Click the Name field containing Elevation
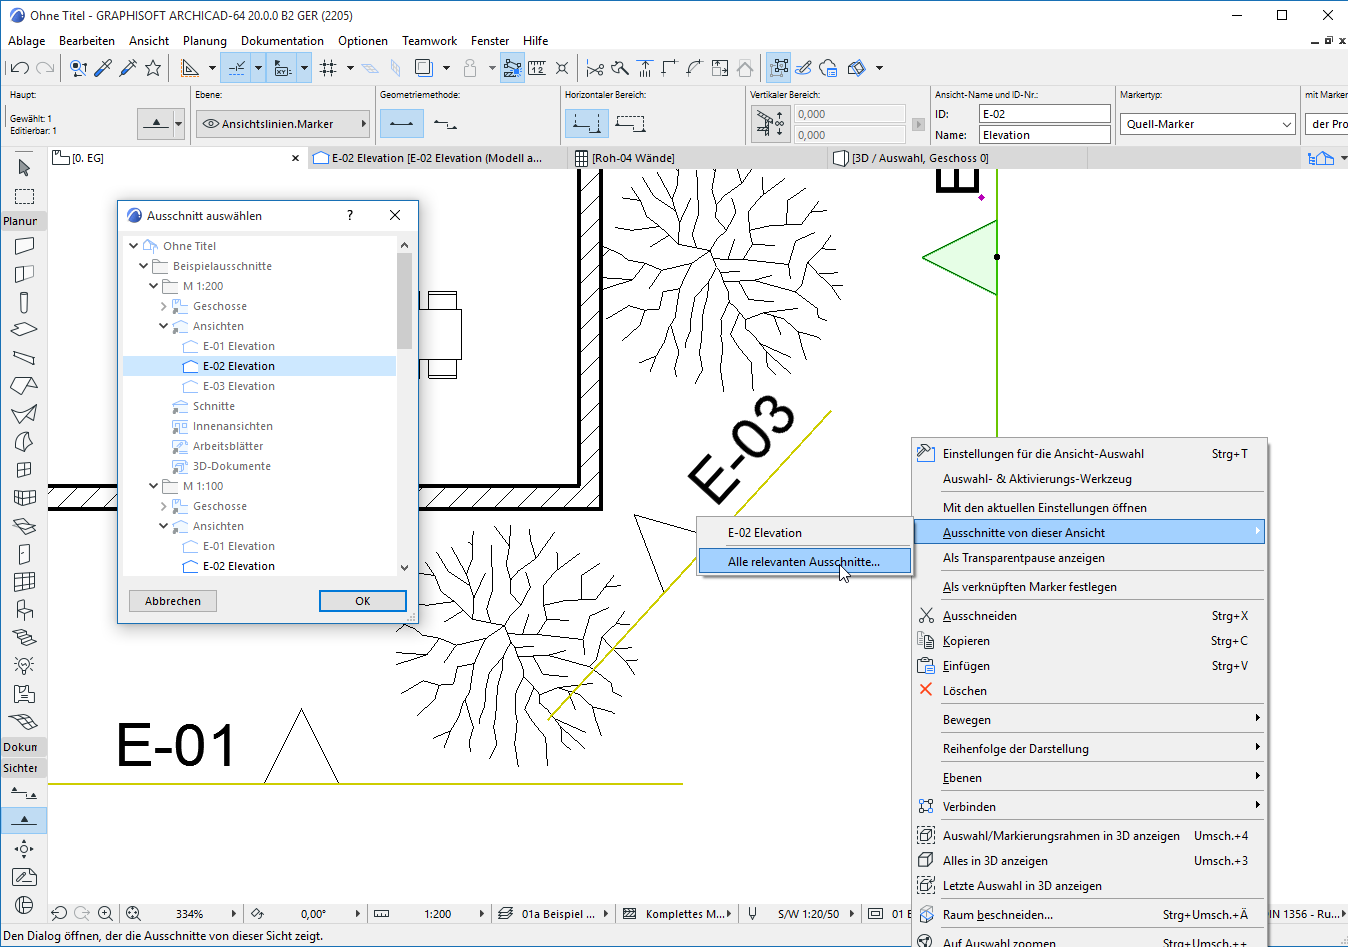This screenshot has height=947, width=1348. click(1044, 135)
